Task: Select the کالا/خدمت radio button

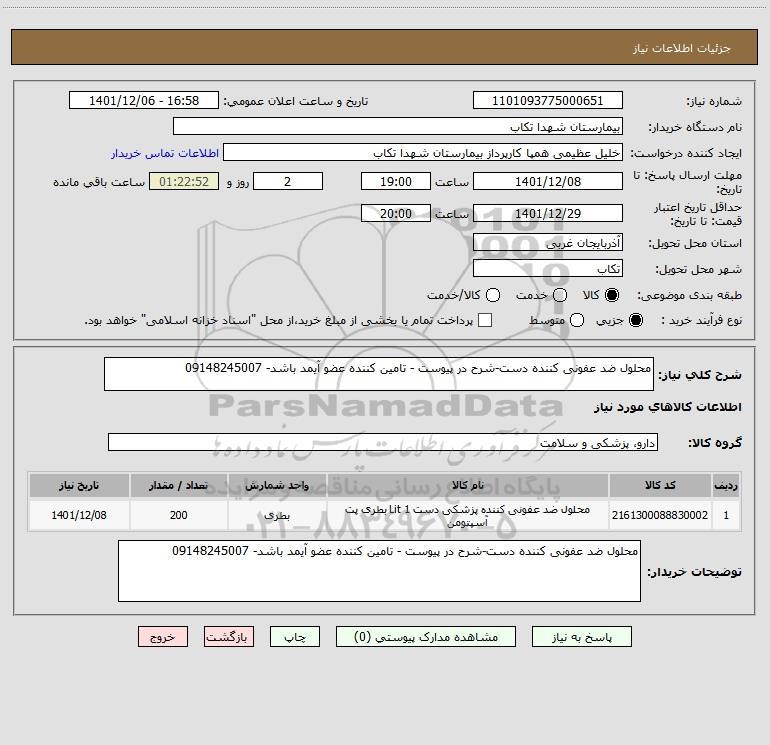Action: pyautogui.click(x=493, y=295)
